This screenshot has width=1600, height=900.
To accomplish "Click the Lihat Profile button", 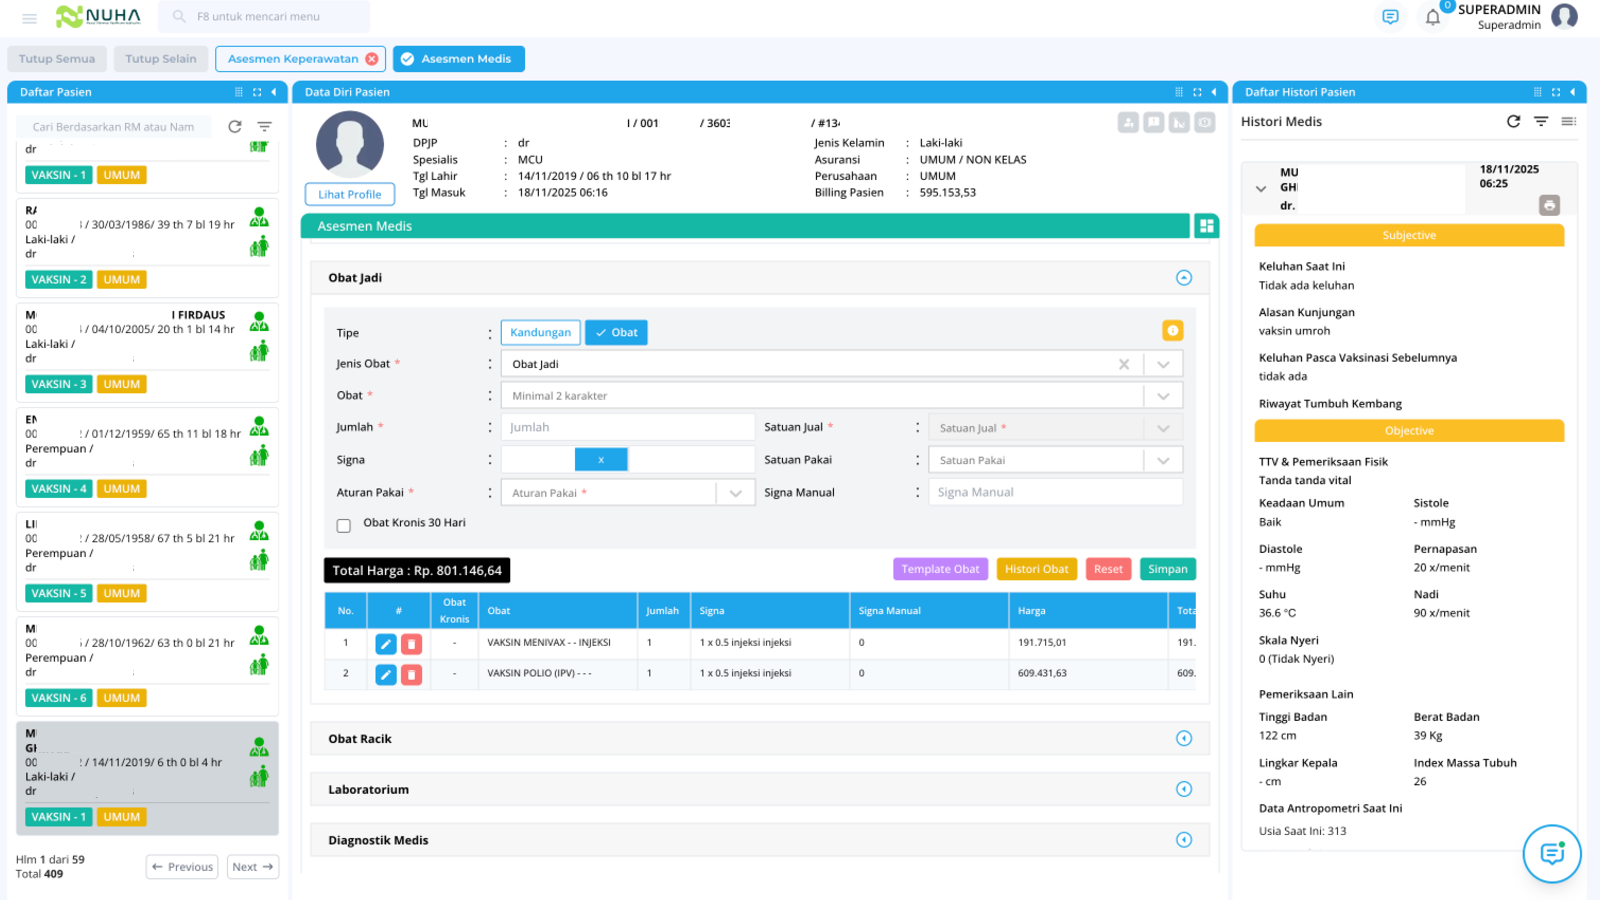I will pos(350,194).
